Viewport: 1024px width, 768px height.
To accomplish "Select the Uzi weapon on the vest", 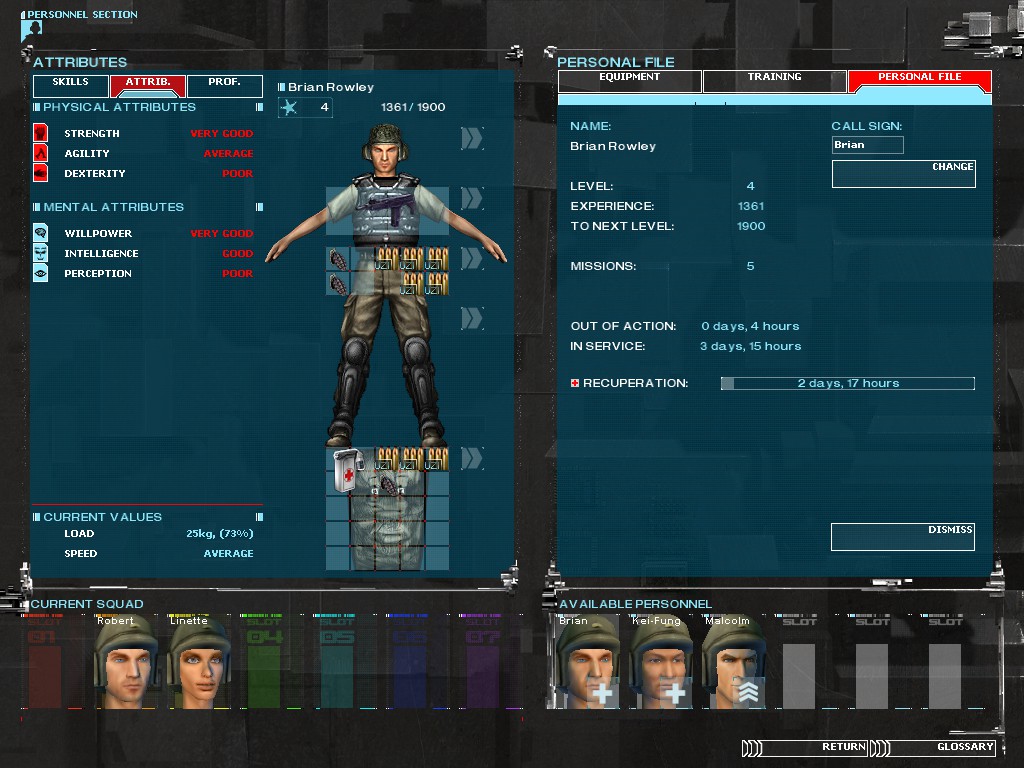I will tap(391, 206).
